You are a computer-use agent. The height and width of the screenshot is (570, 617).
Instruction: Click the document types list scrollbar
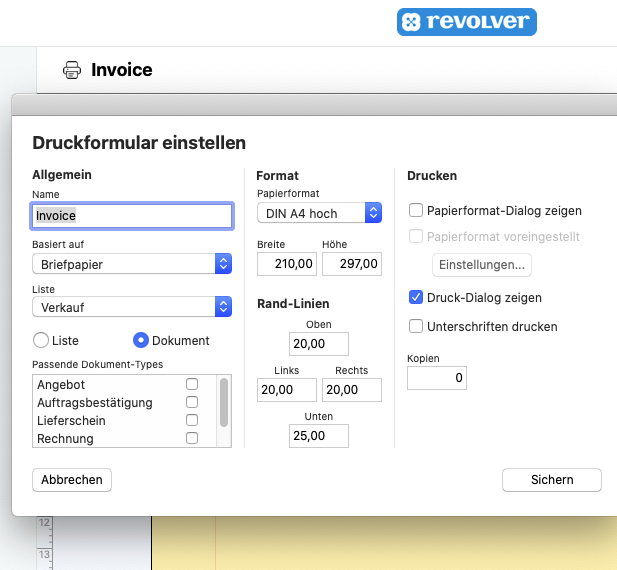click(224, 400)
